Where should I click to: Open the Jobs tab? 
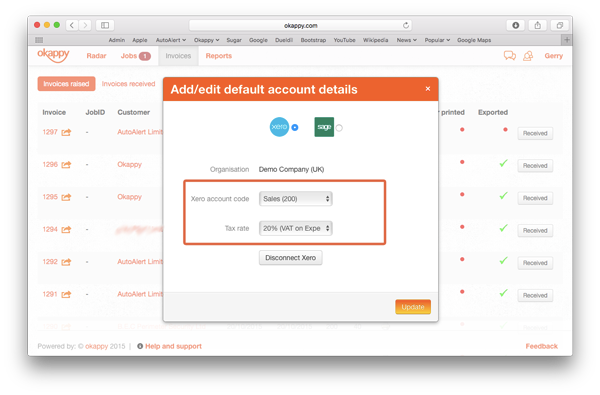click(x=135, y=56)
